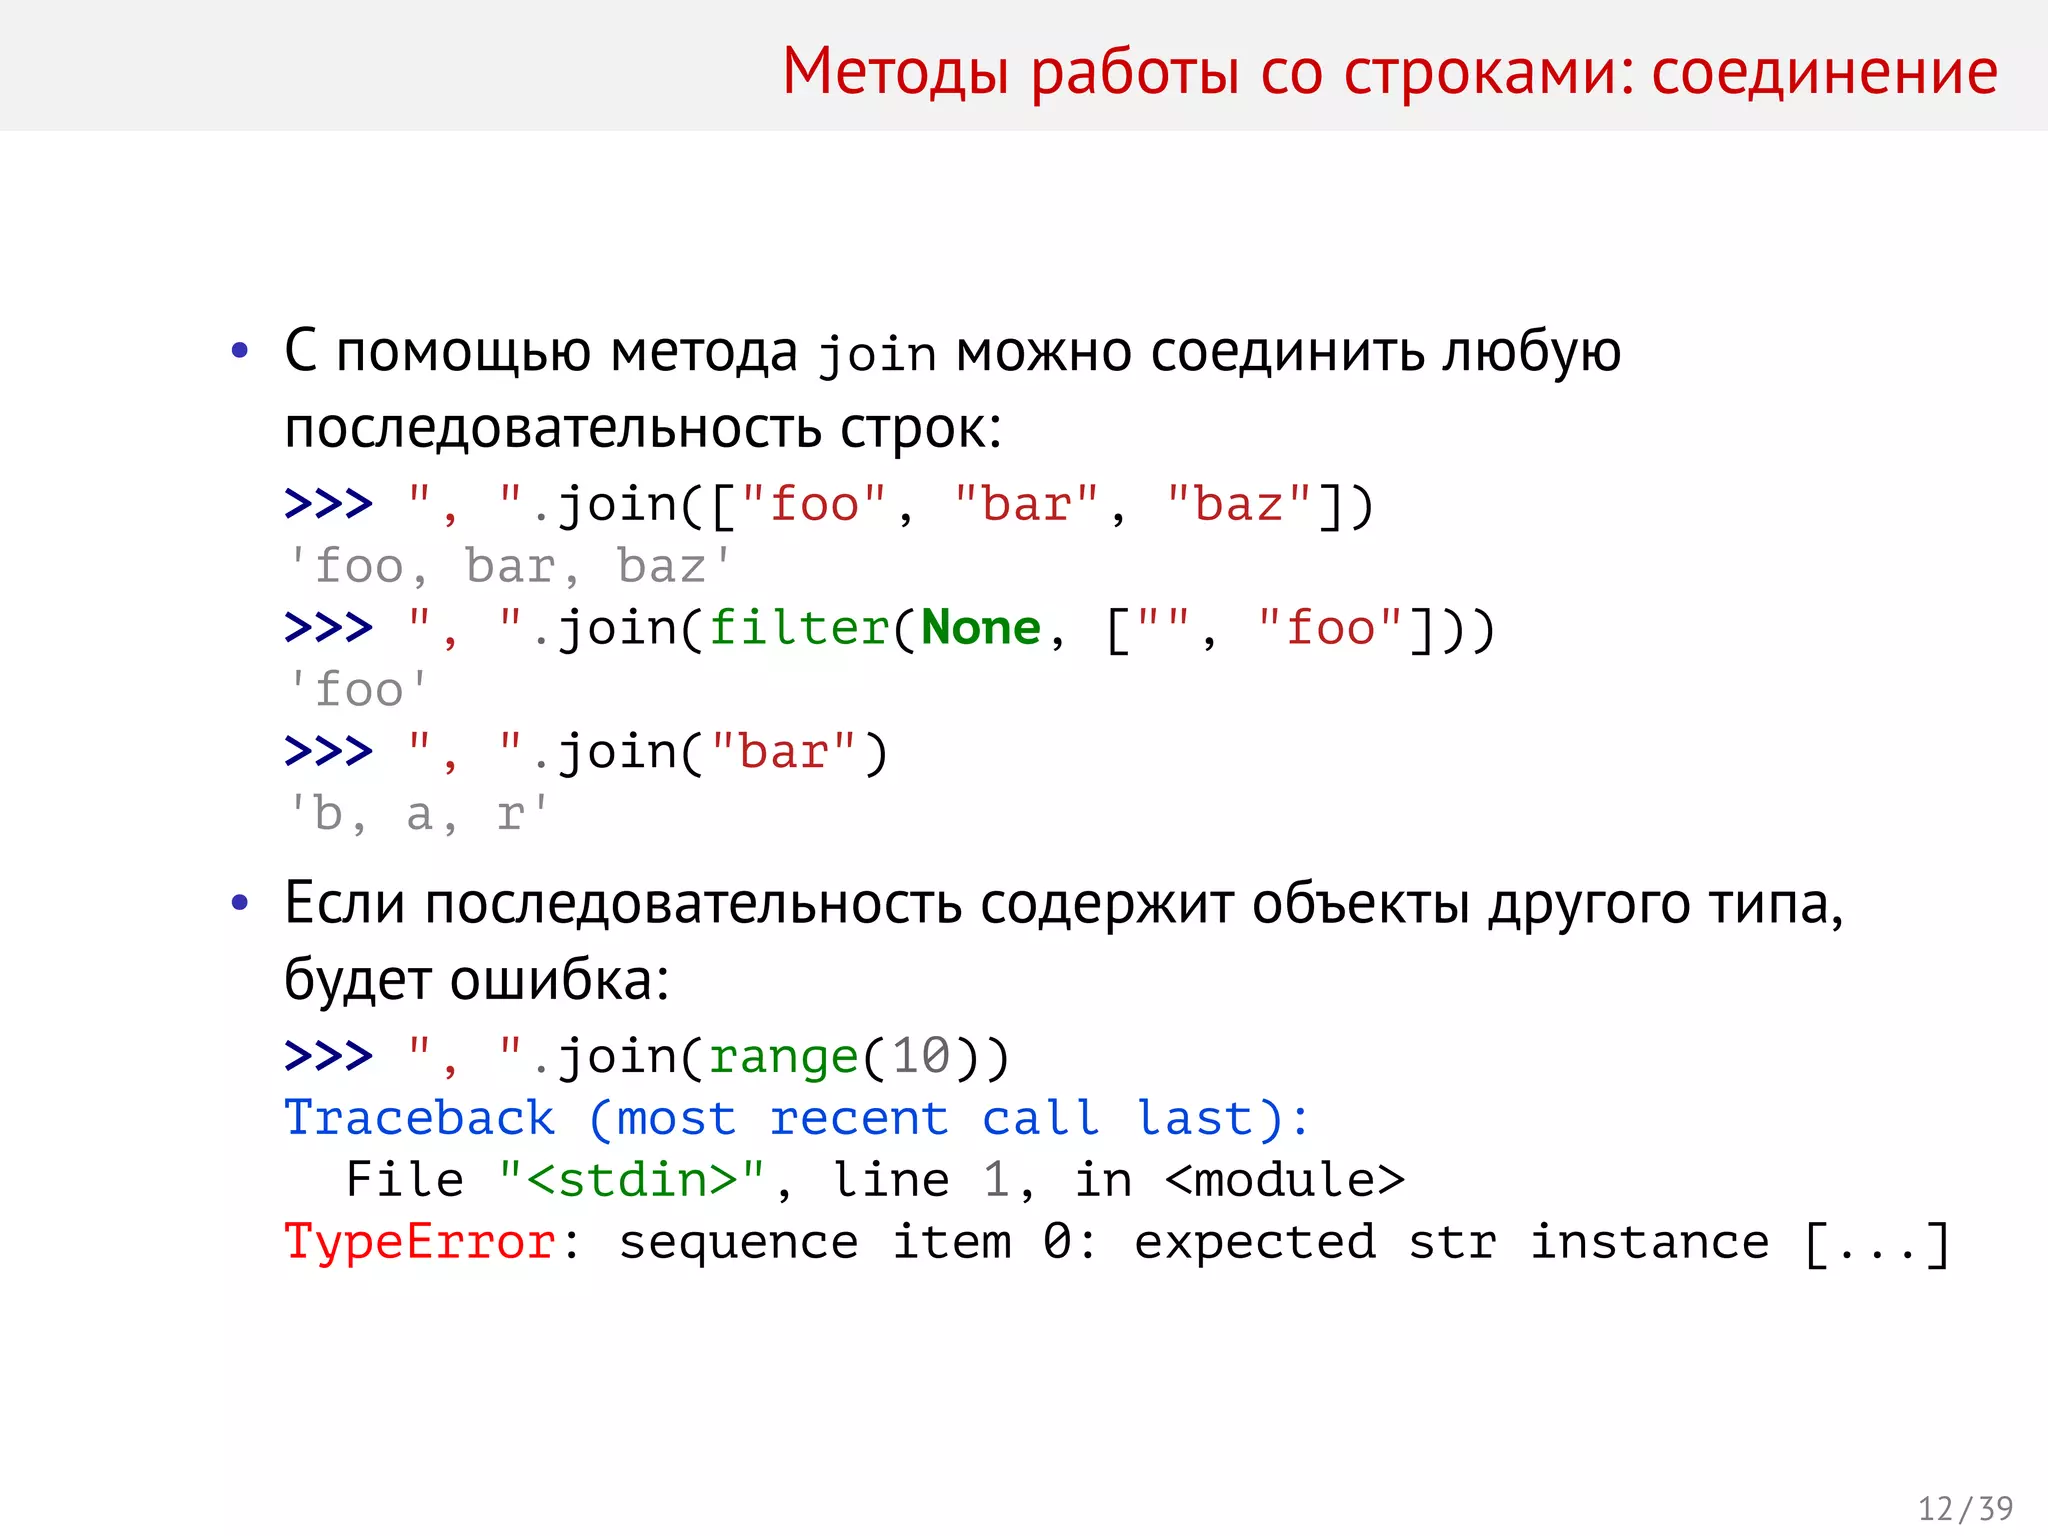Click the code line ", ".join("bar")
This screenshot has height=1536, width=2048.
tap(587, 752)
